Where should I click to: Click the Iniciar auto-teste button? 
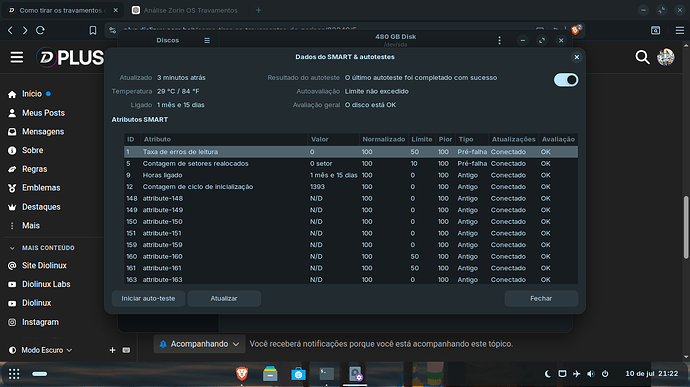tap(148, 299)
